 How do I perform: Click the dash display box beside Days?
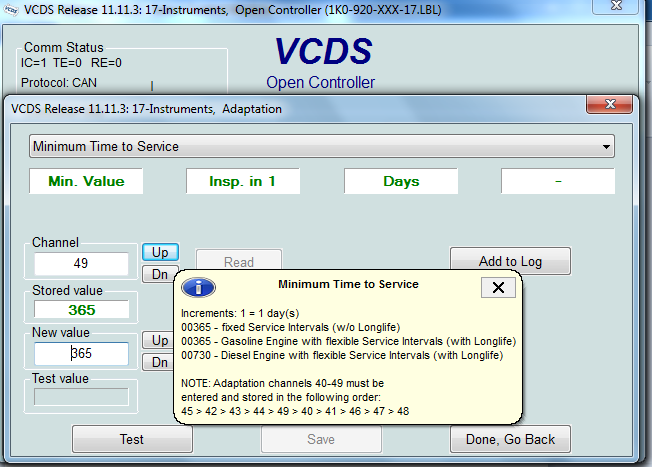(558, 181)
